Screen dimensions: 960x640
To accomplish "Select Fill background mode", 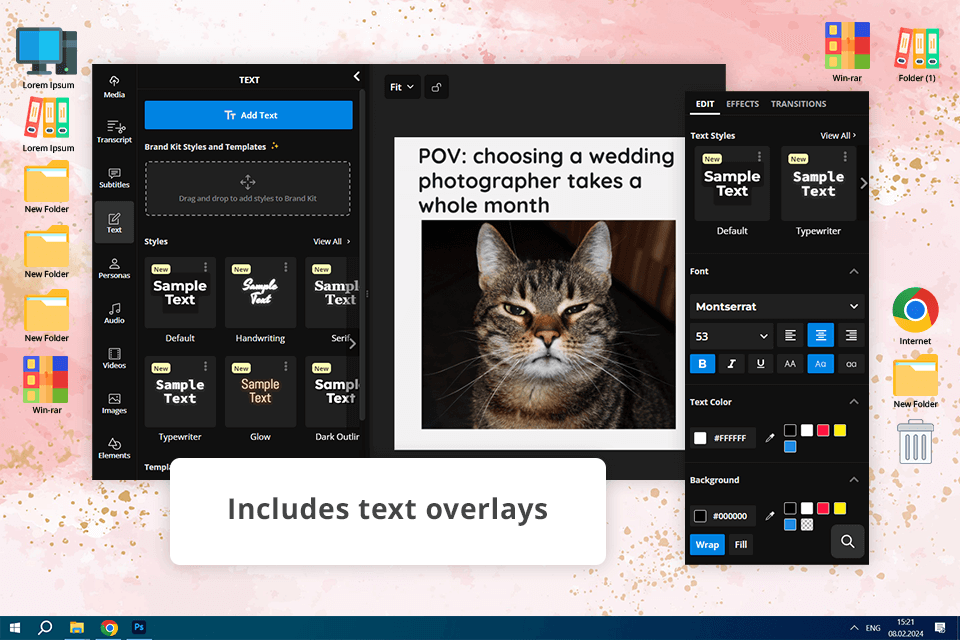I will pos(741,544).
